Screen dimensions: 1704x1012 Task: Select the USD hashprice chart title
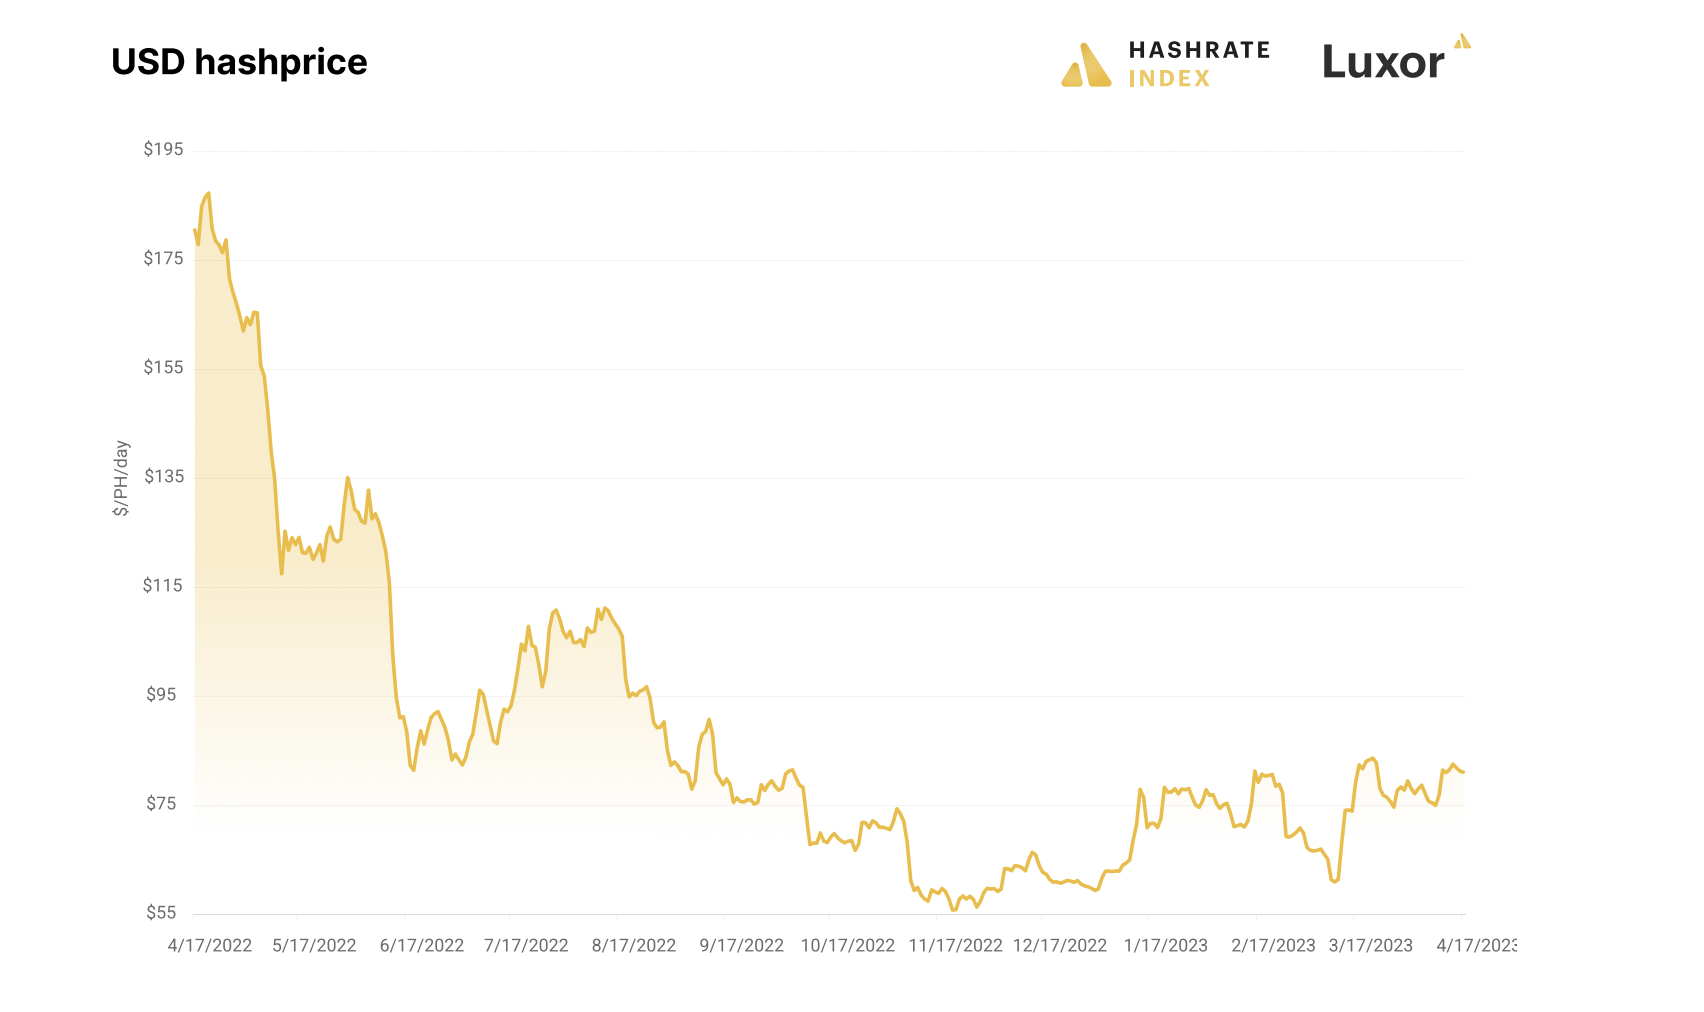click(239, 62)
